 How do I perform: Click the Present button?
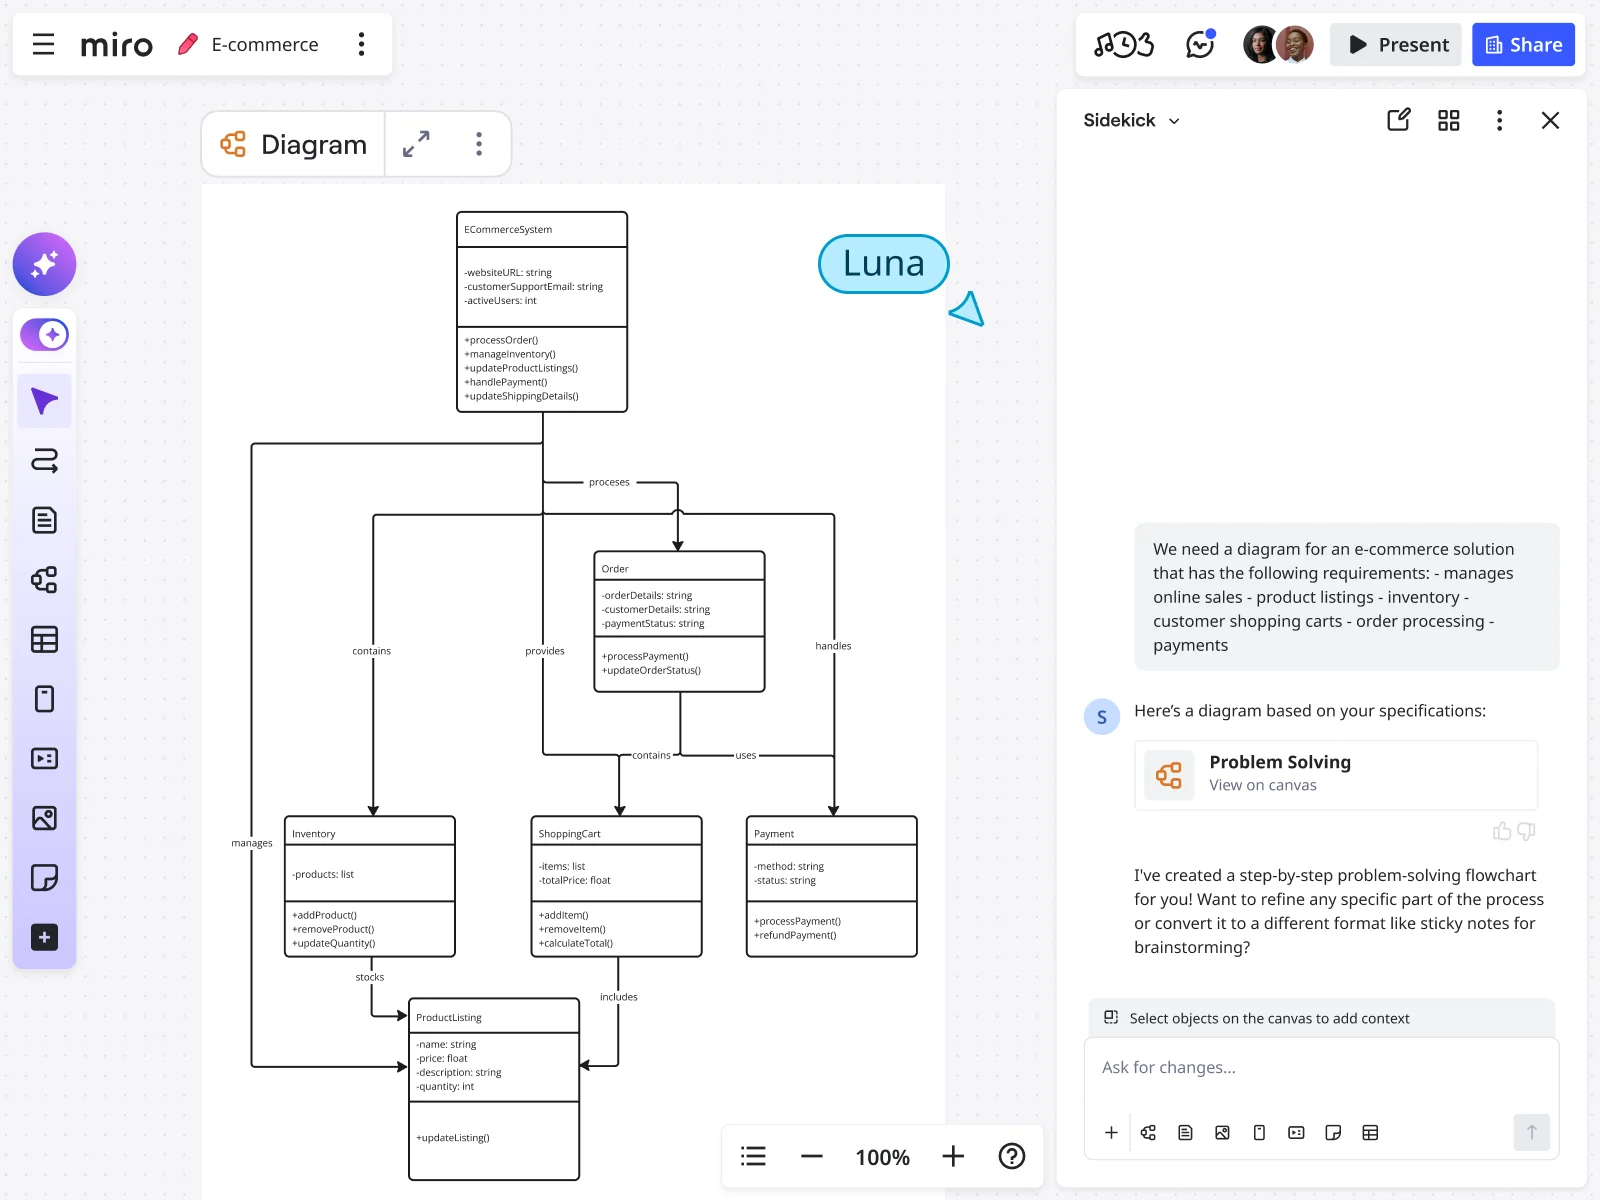(x=1395, y=44)
